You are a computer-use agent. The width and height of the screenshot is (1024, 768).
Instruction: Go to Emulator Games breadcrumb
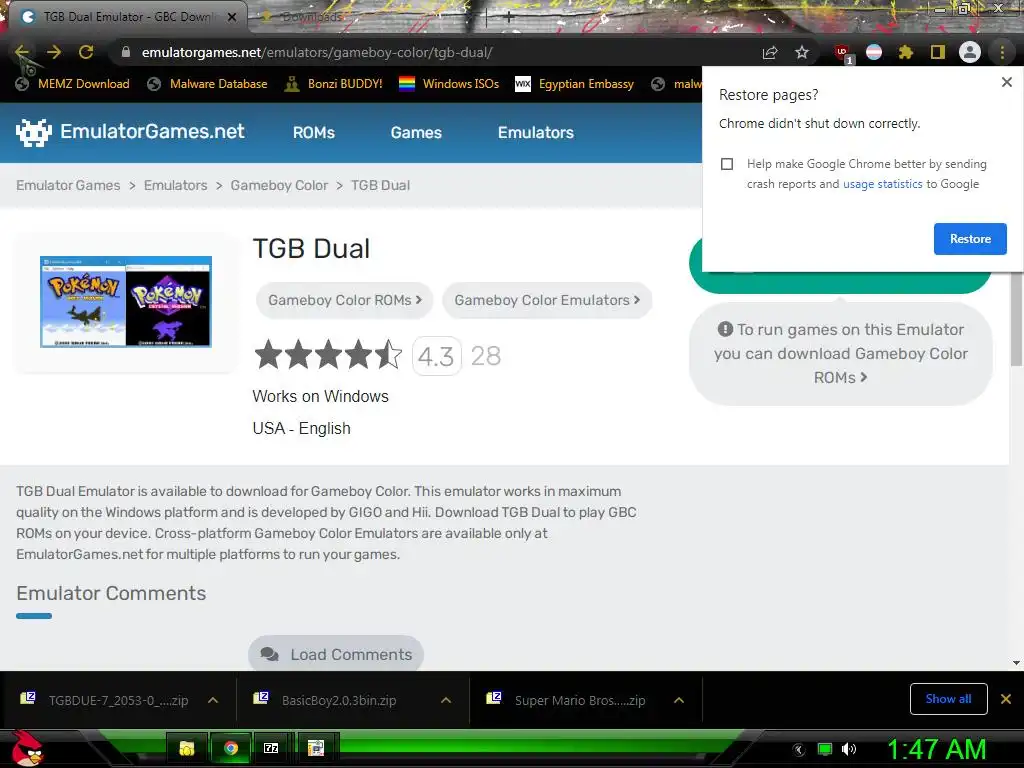(68, 185)
